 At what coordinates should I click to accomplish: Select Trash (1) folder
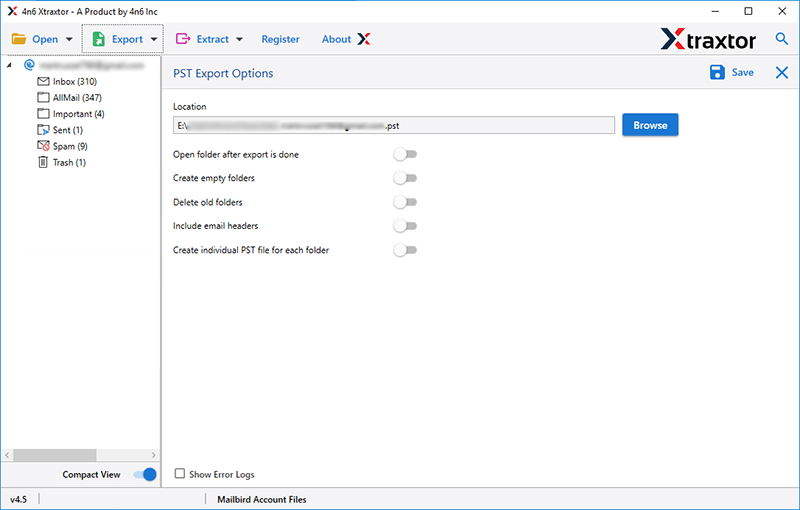(69, 162)
